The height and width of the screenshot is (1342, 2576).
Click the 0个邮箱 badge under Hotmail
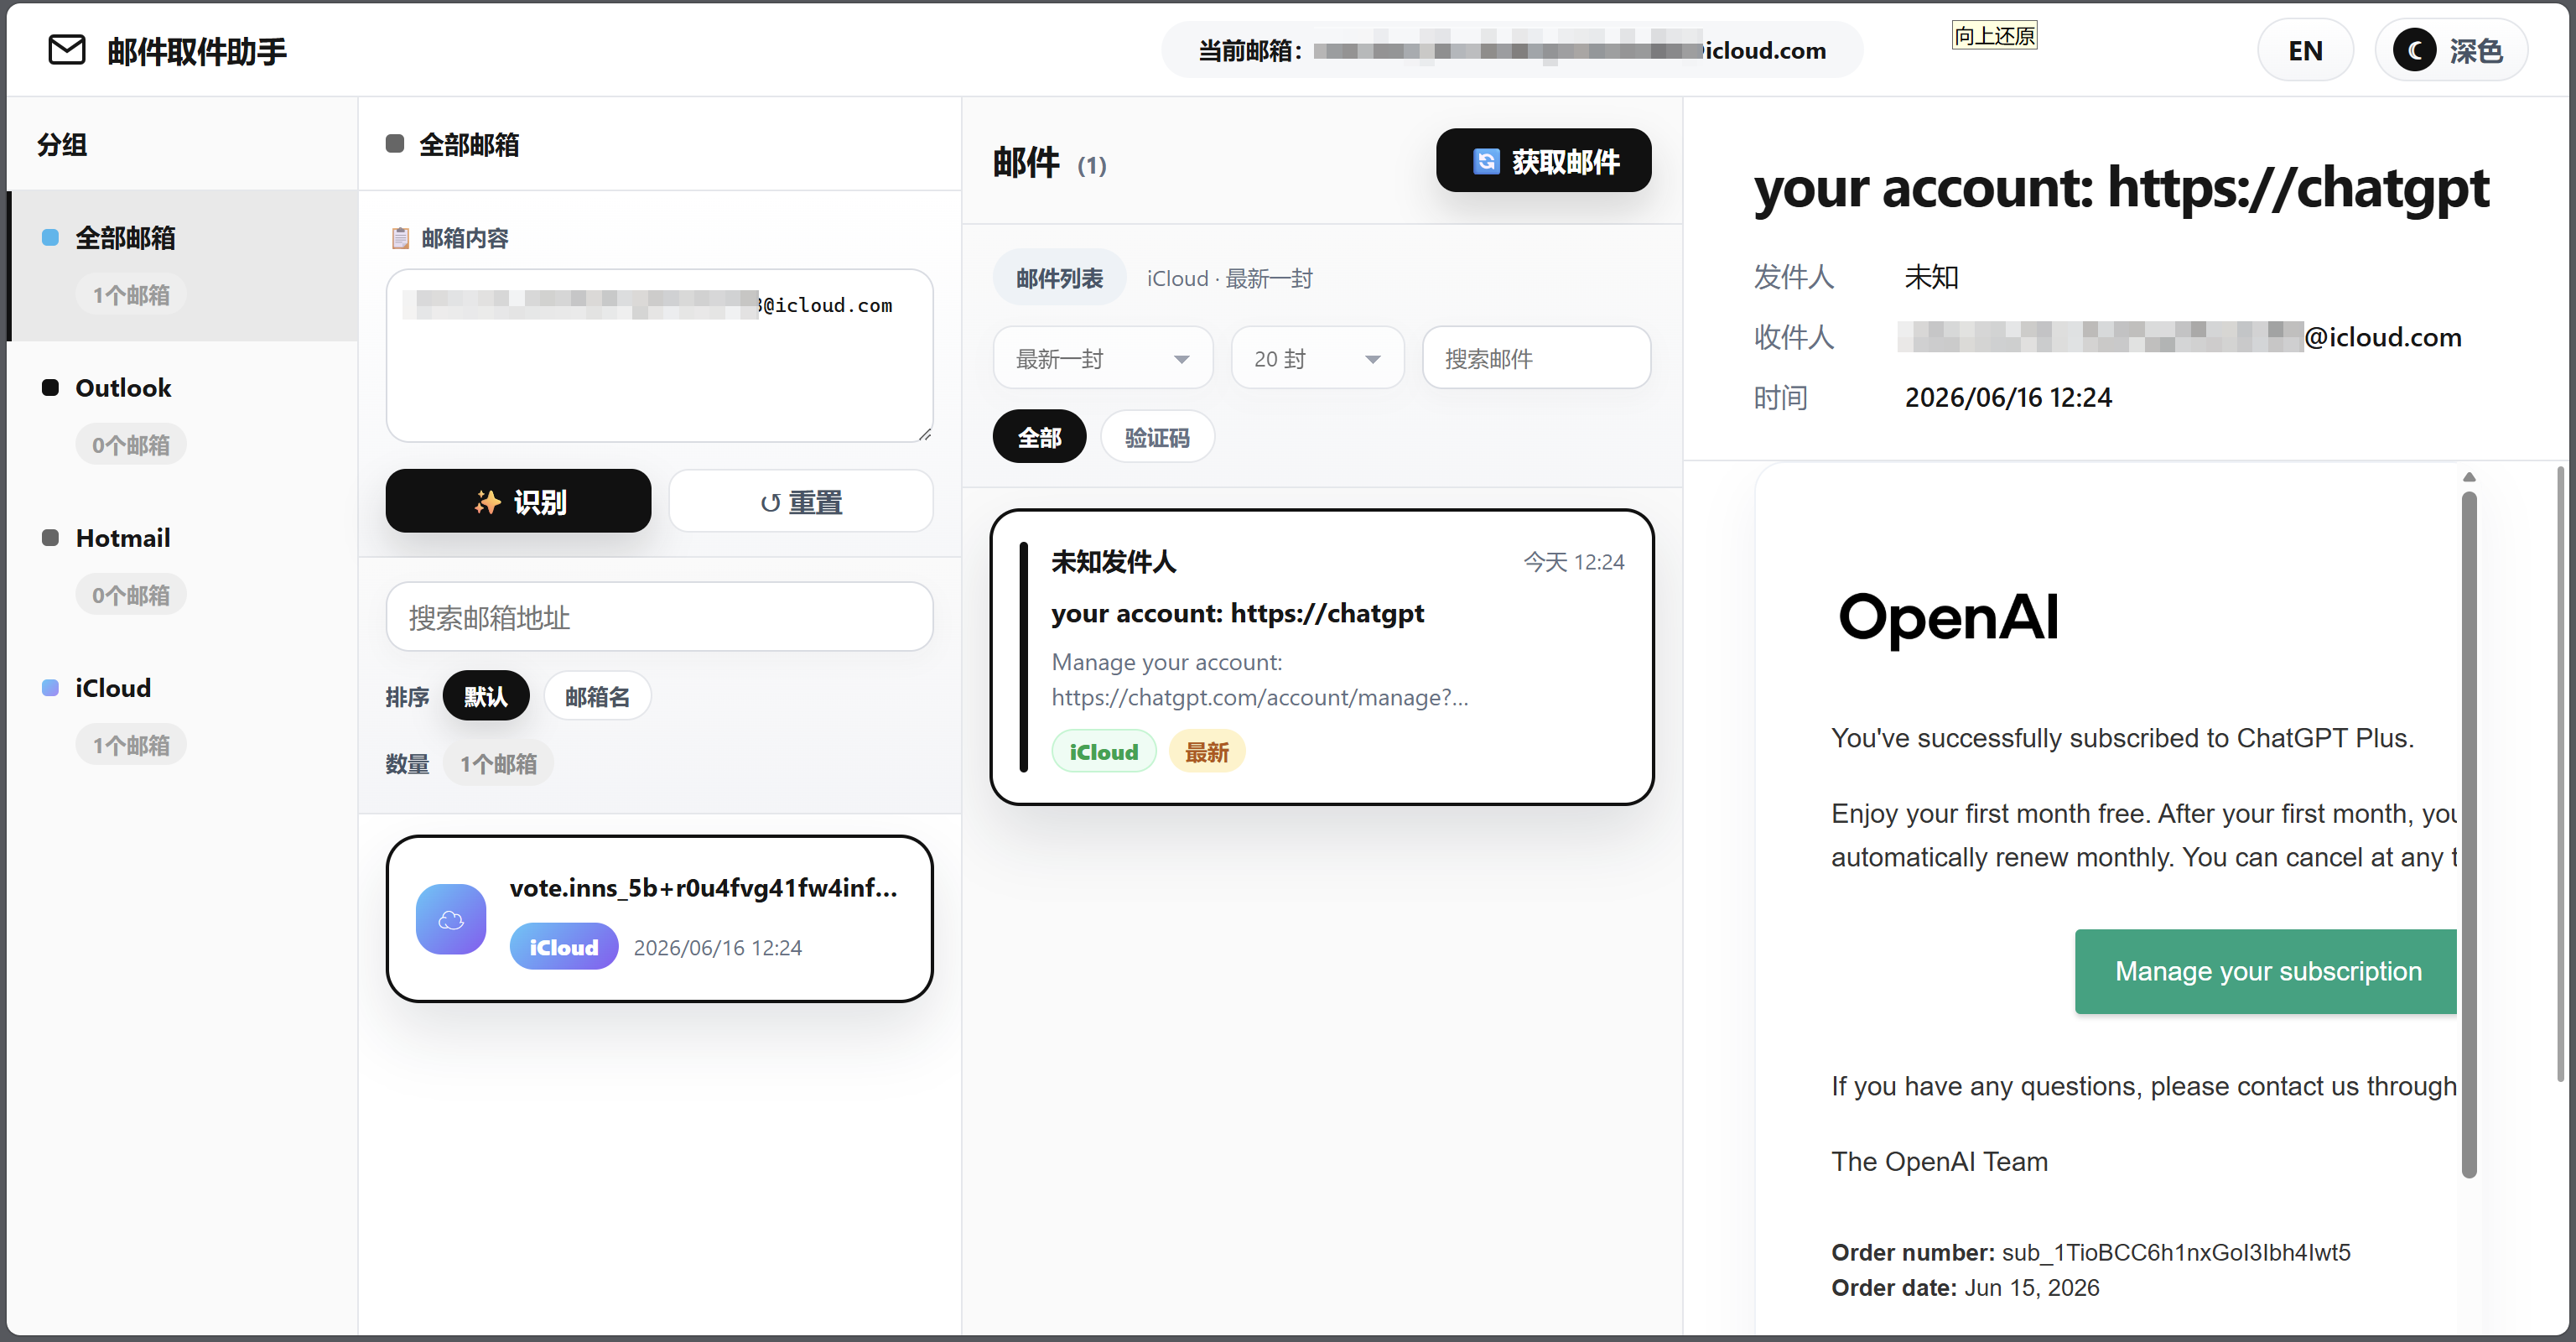click(131, 594)
